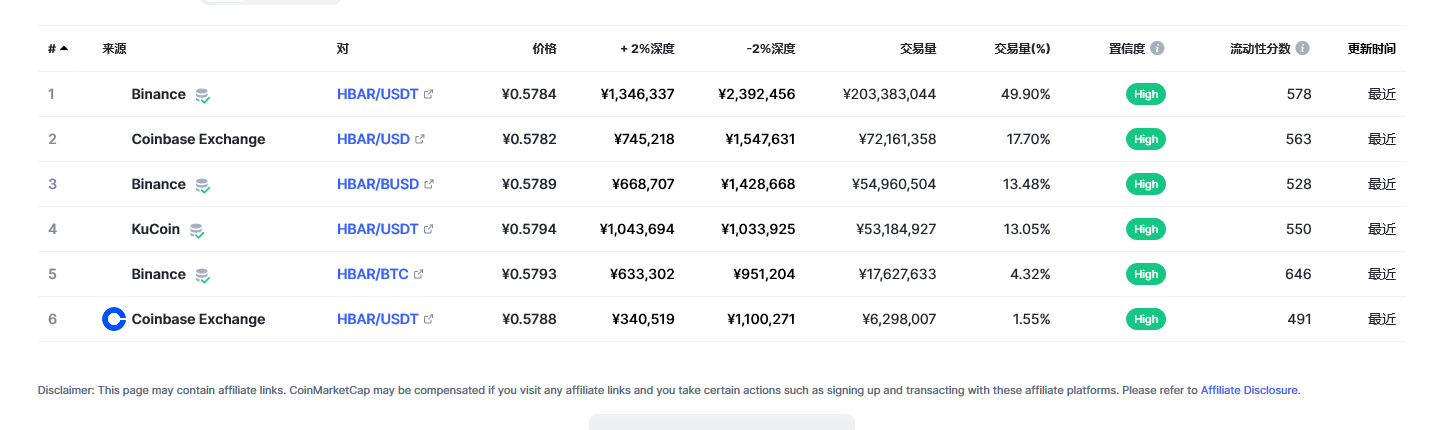
Task: Open the HBAR/BUSD pair link
Action: click(x=377, y=184)
